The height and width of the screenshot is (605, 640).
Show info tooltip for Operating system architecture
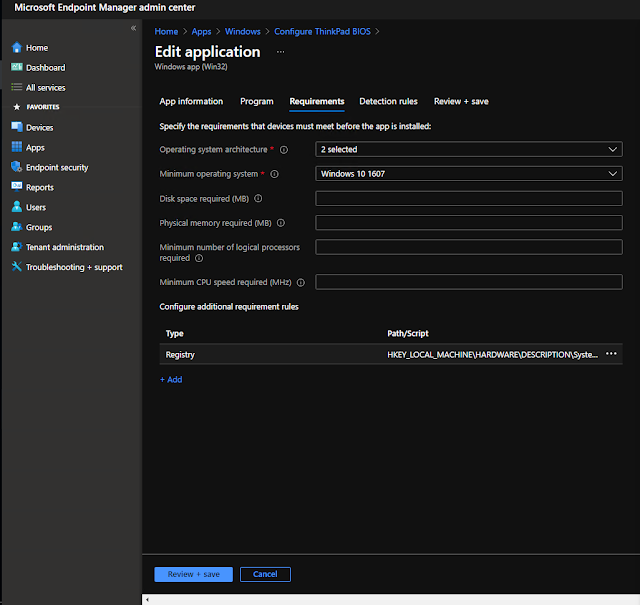(284, 150)
